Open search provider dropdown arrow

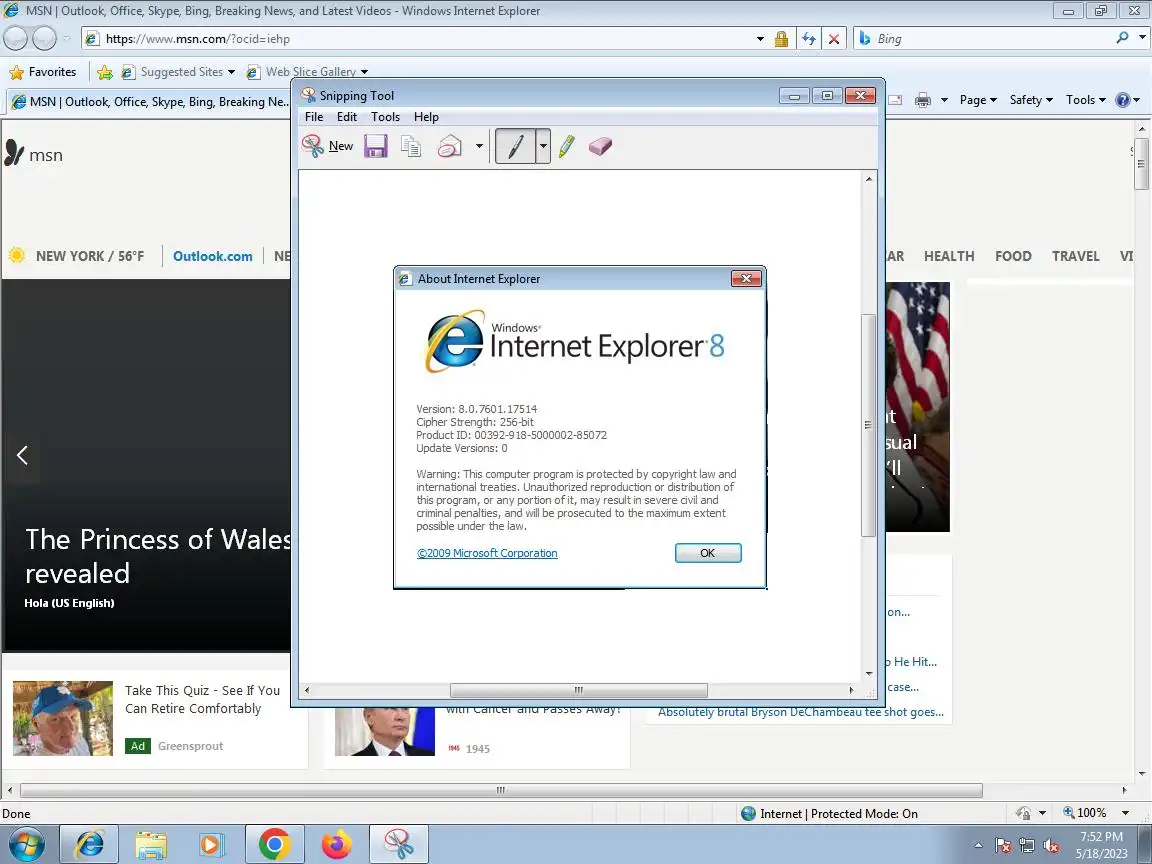point(1142,37)
